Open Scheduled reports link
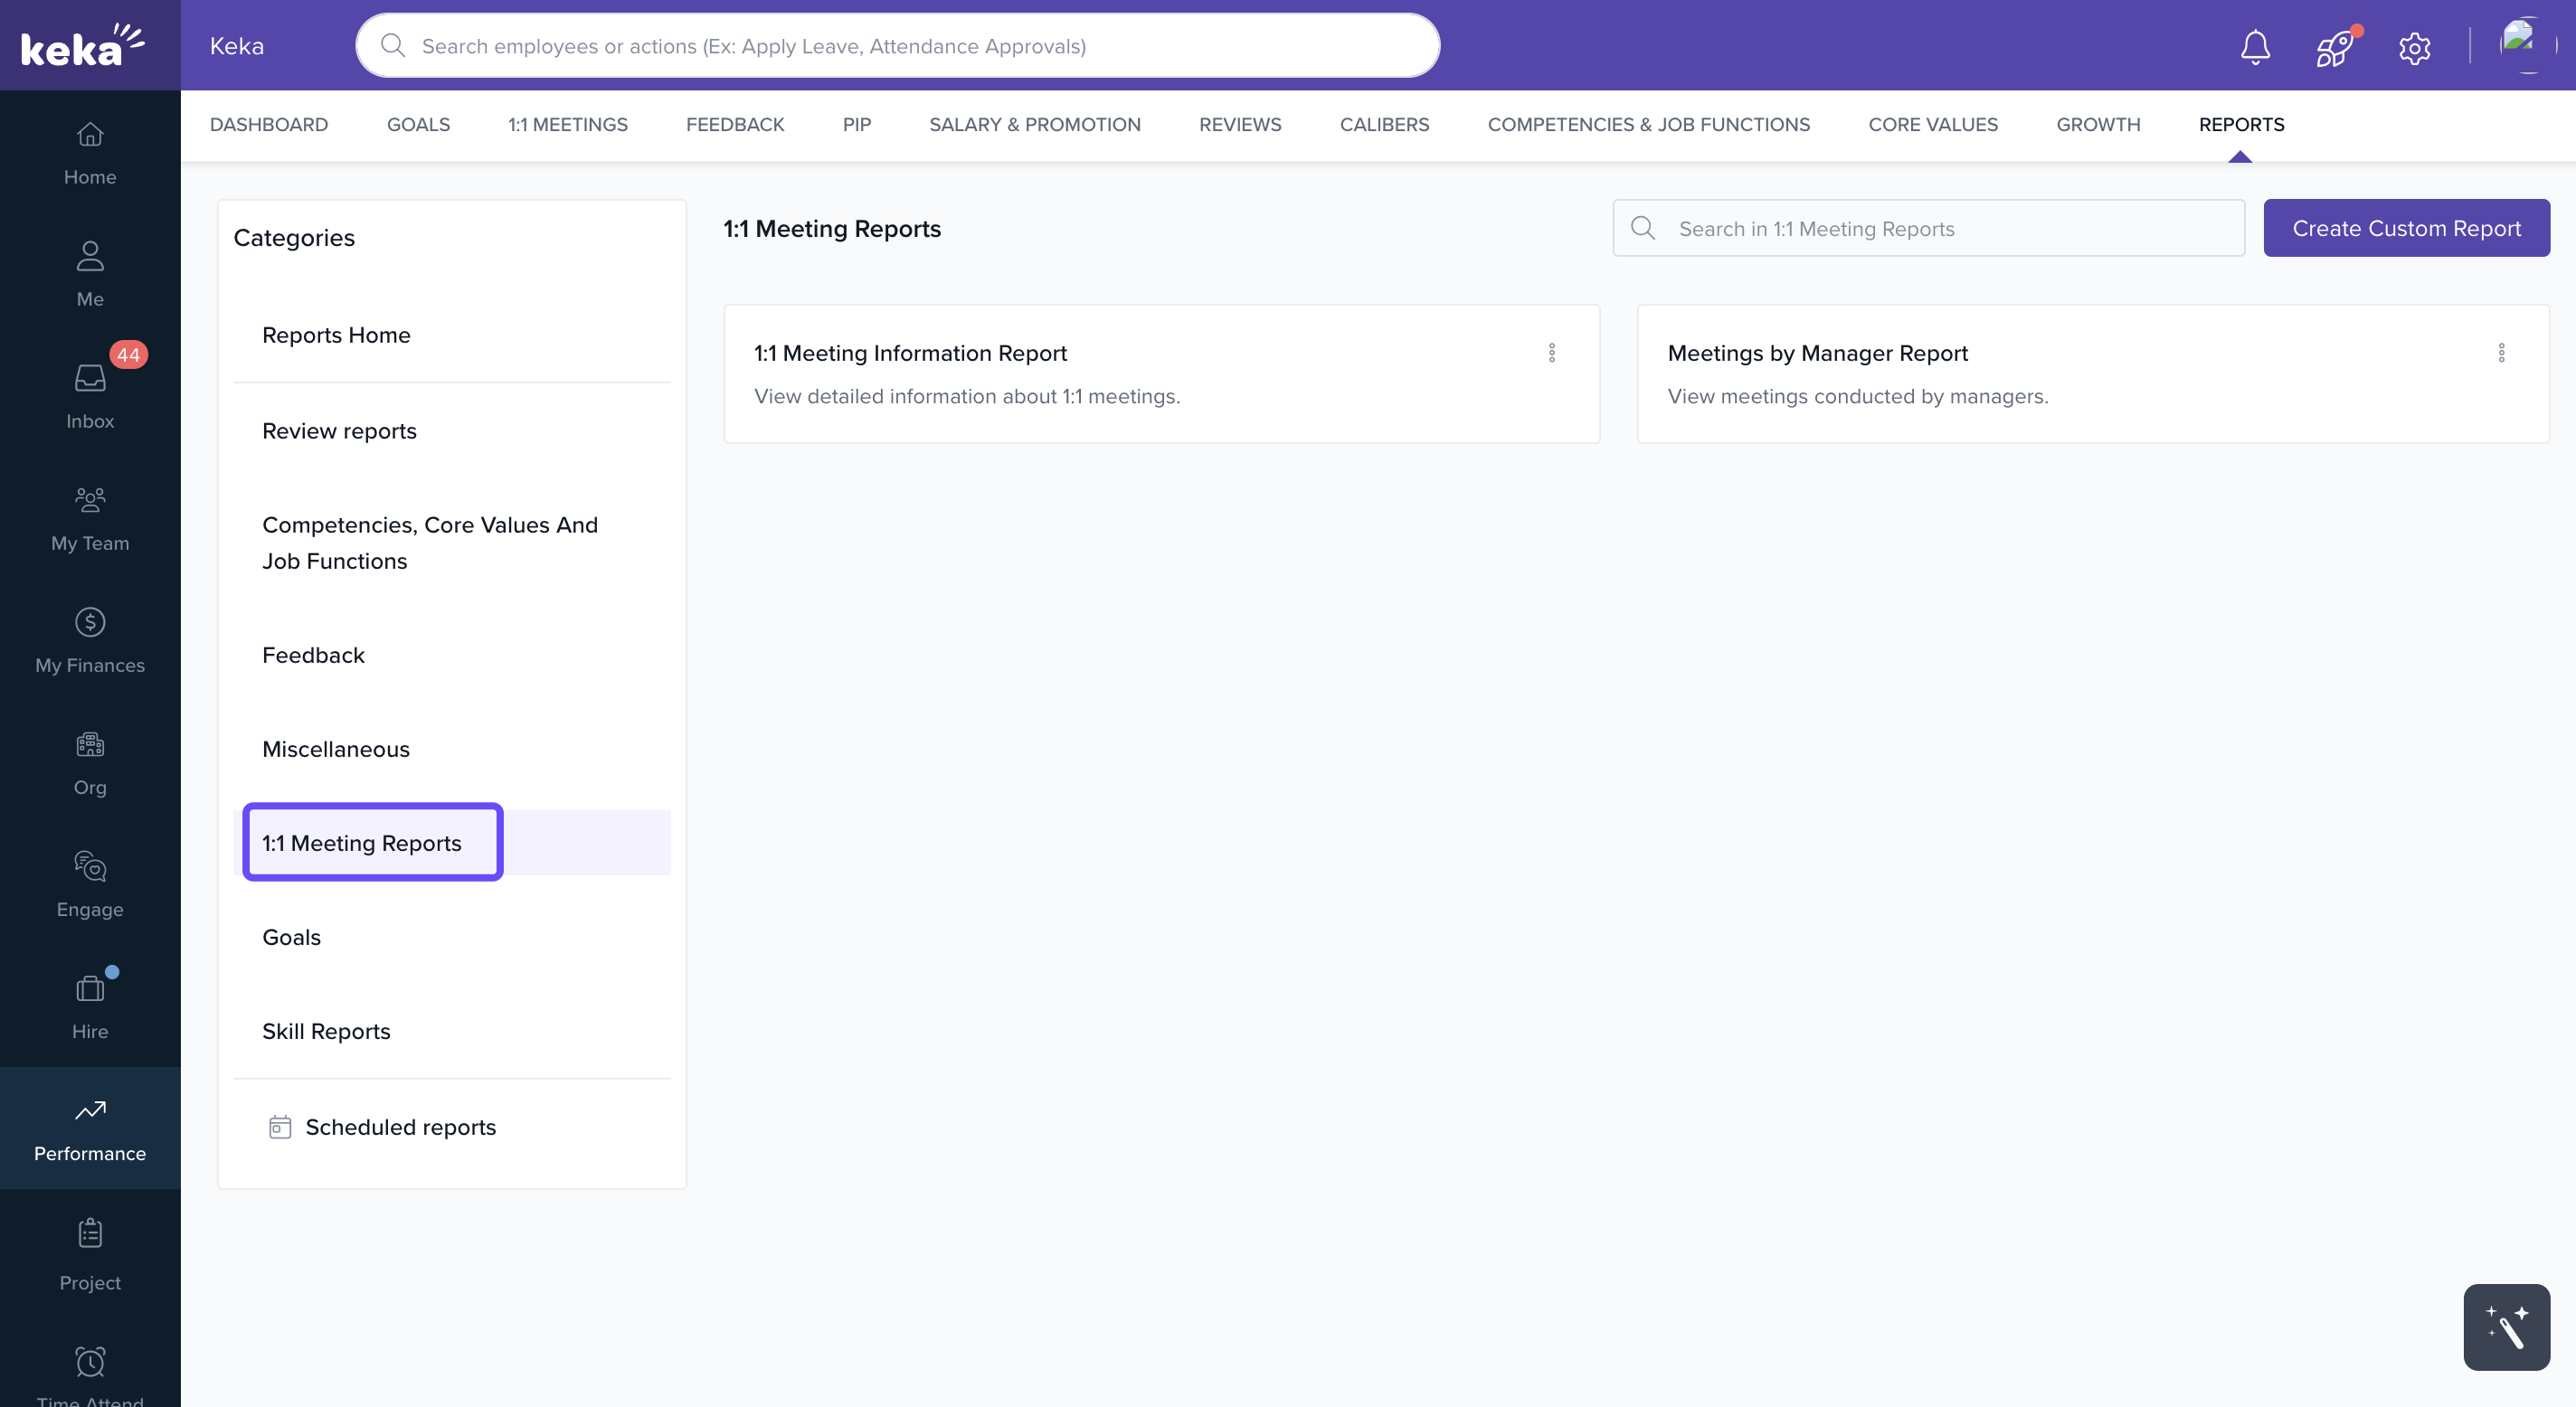2576x1407 pixels. point(400,1127)
